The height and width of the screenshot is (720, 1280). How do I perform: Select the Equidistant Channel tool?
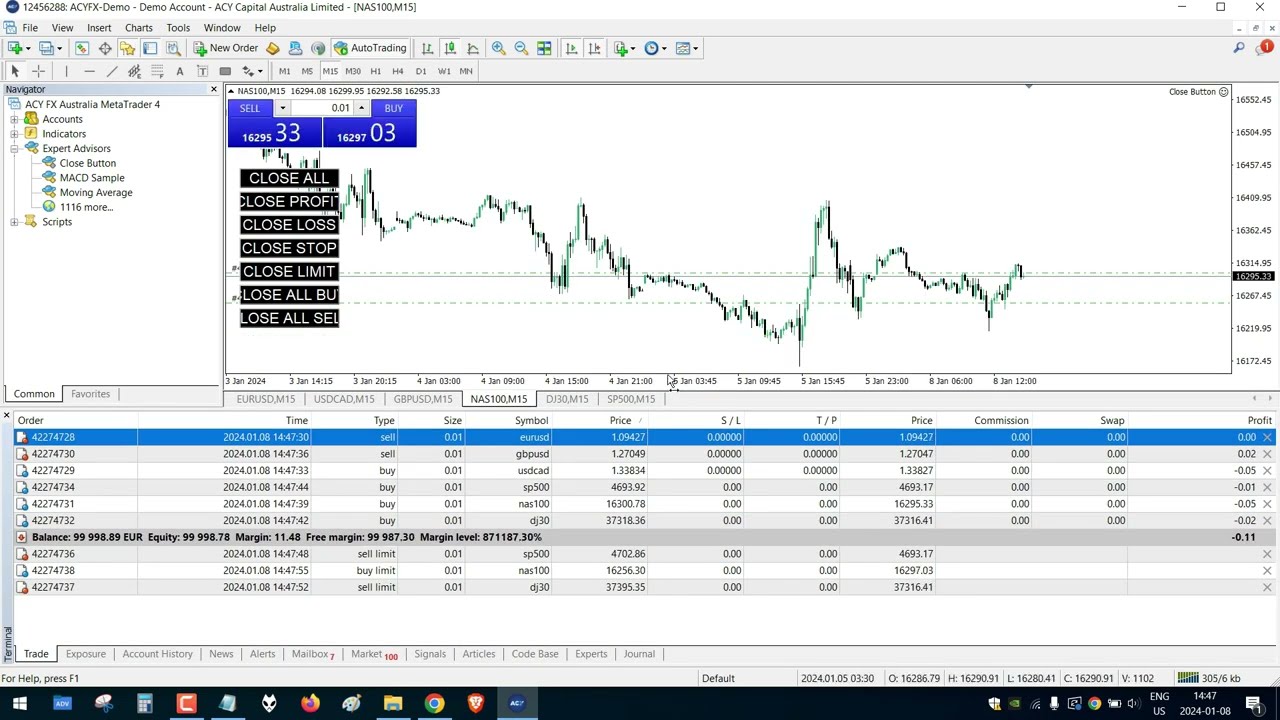pyautogui.click(x=134, y=71)
